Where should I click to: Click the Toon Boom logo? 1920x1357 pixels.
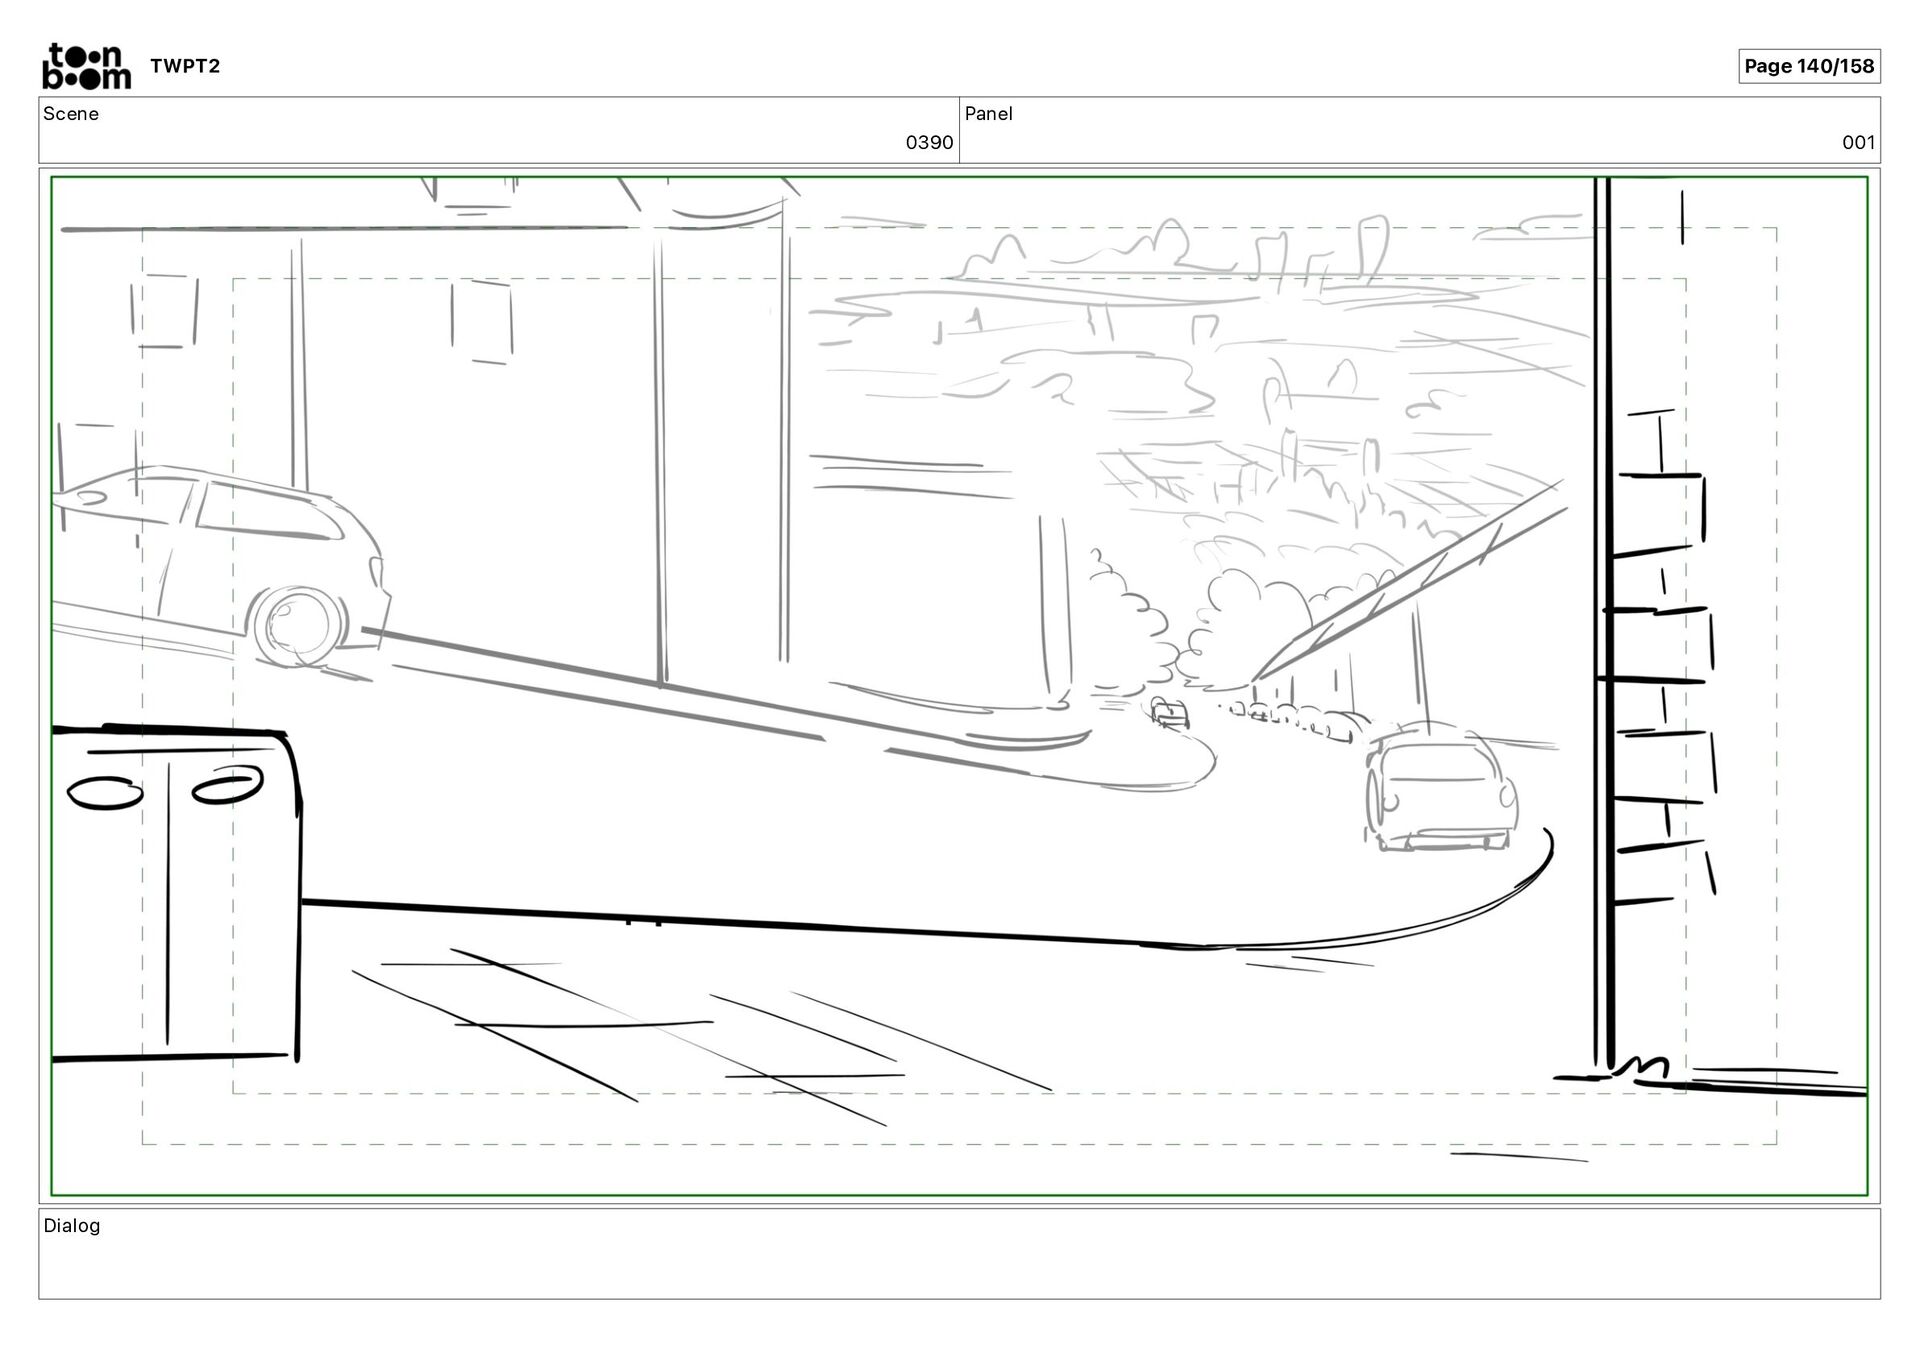coord(86,66)
